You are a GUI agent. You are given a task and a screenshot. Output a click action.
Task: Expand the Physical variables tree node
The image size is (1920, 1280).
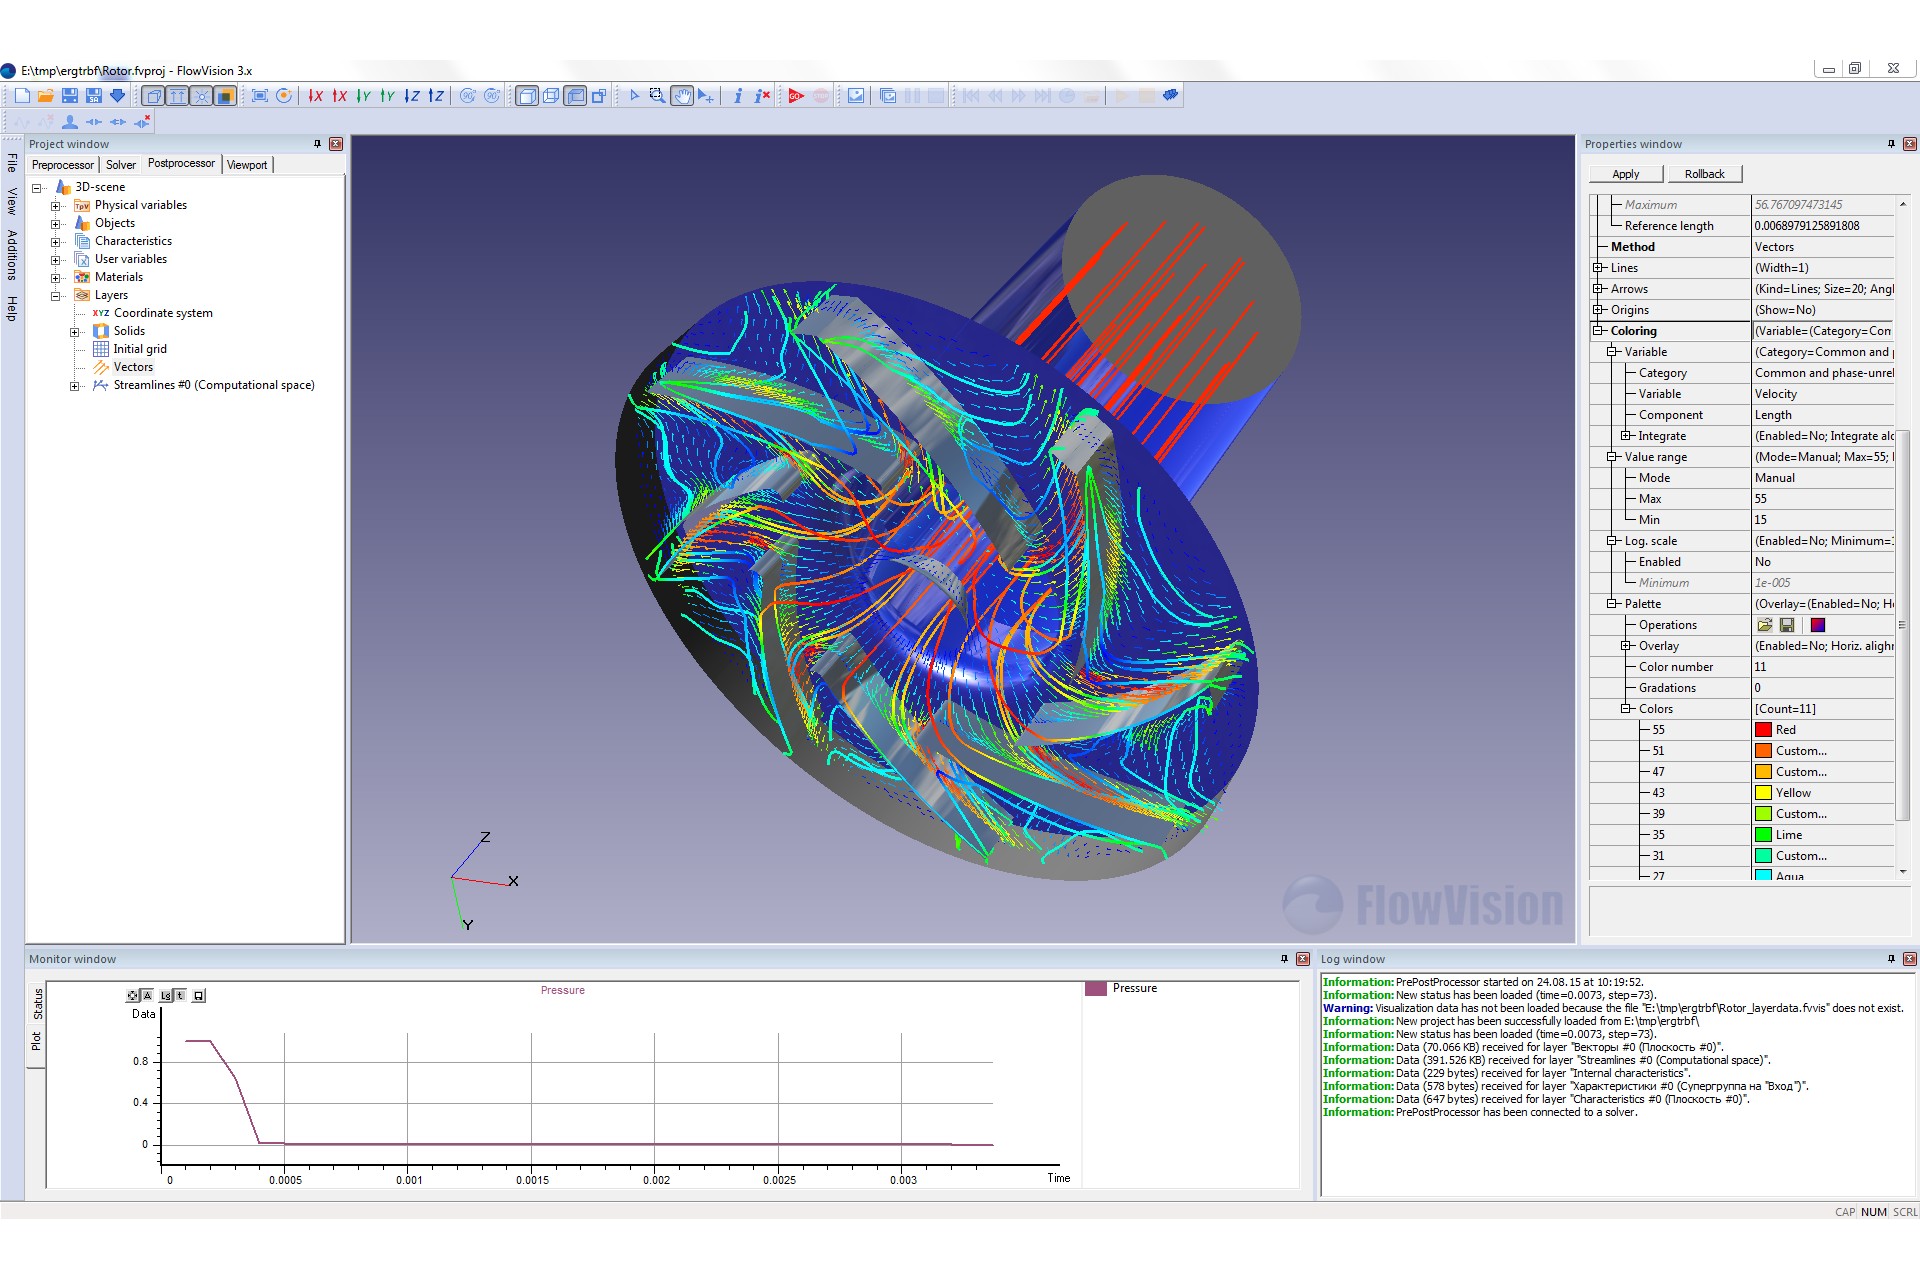pos(57,206)
